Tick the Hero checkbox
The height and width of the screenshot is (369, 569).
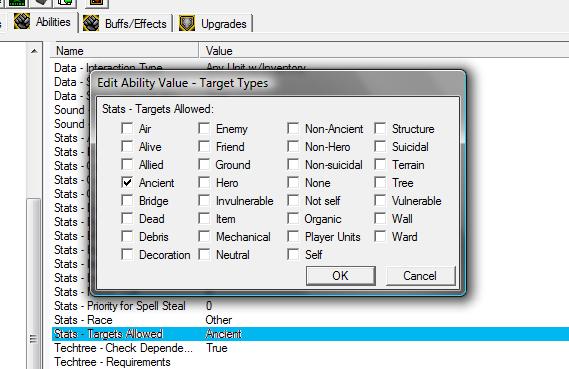point(204,182)
